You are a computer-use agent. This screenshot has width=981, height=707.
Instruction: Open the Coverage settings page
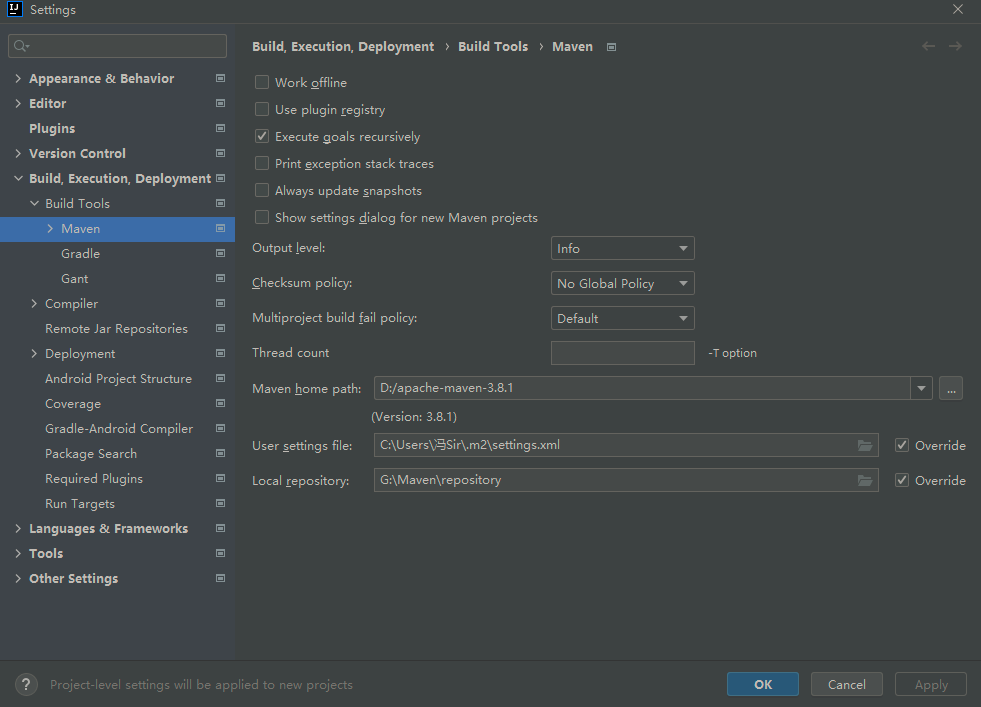pyautogui.click(x=73, y=404)
